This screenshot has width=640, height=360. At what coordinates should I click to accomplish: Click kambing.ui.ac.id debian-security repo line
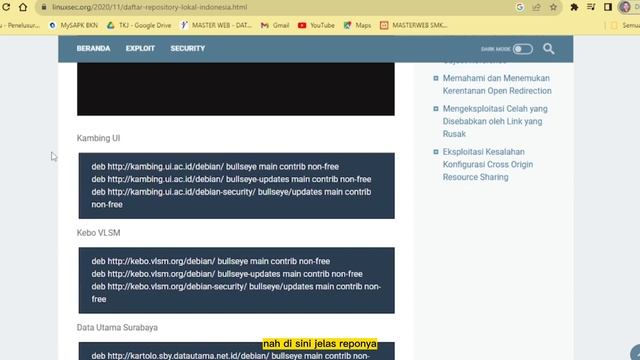click(231, 198)
